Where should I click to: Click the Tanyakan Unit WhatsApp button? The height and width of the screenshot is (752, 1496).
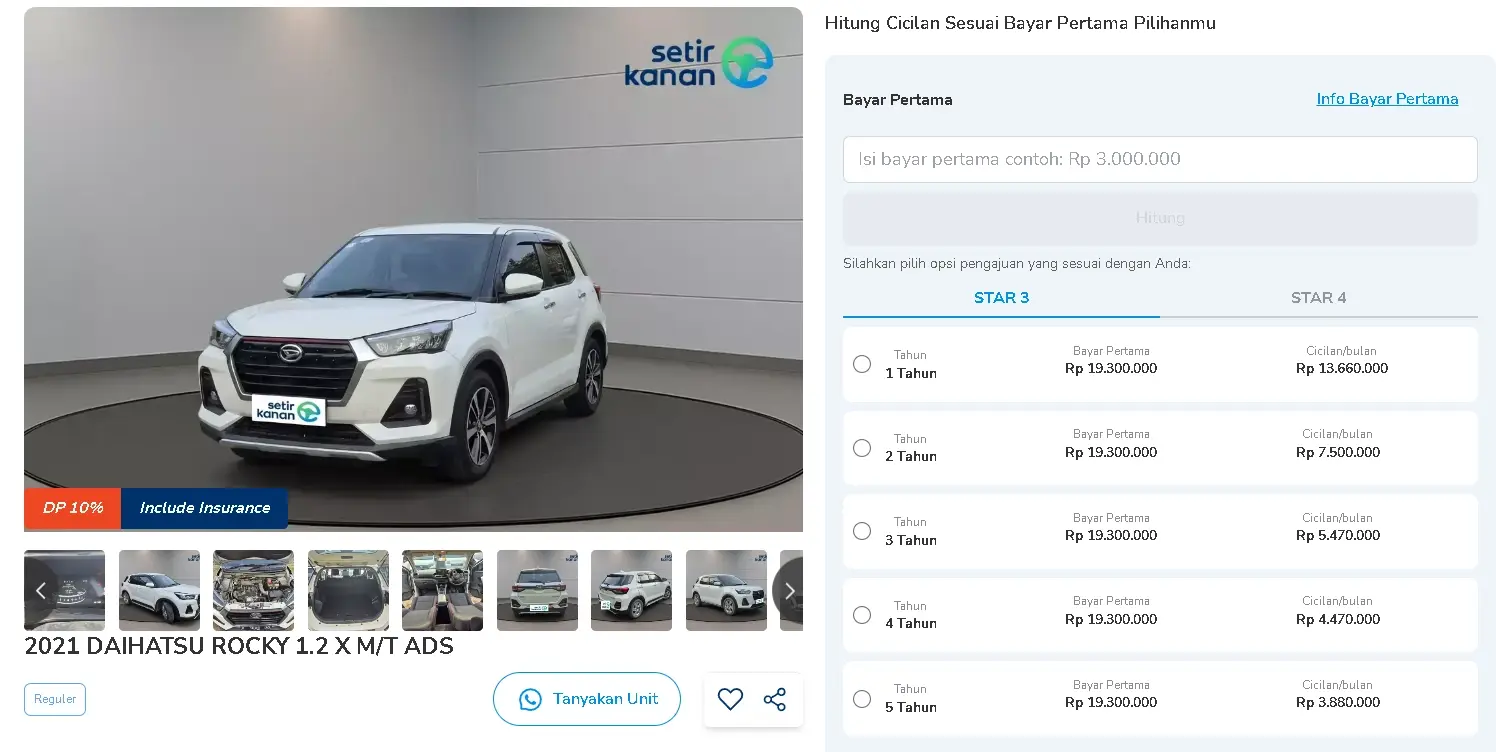pos(587,699)
